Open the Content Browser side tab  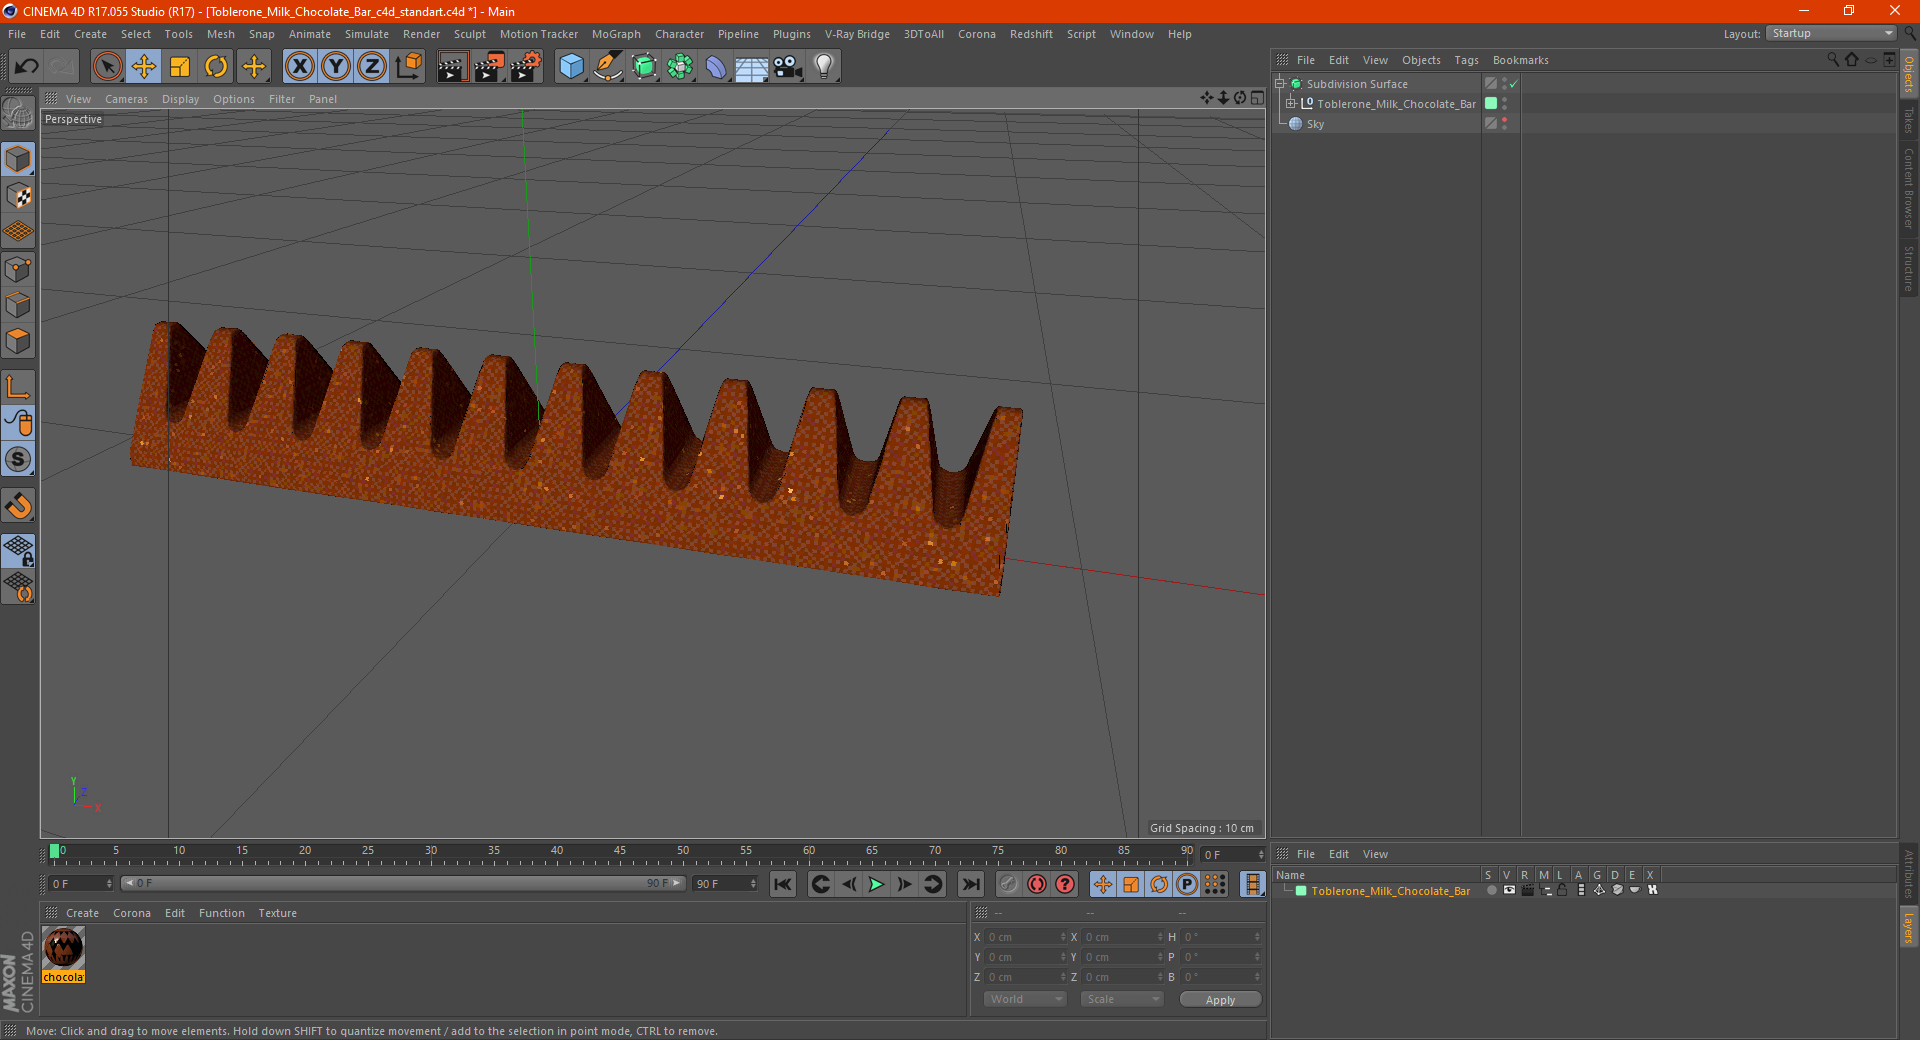[x=1908, y=188]
